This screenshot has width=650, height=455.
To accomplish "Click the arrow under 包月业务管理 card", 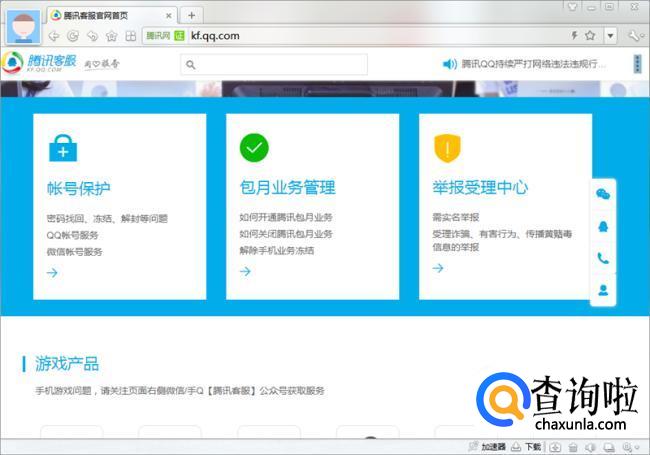I will pos(245,271).
